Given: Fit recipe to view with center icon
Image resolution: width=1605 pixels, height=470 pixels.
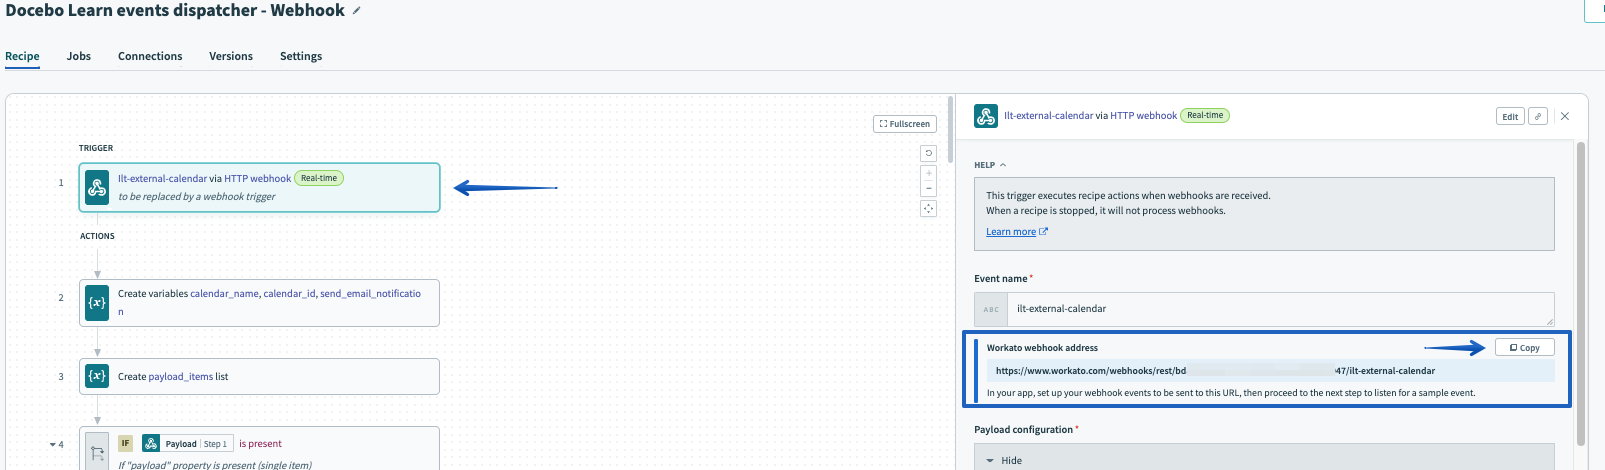Looking at the screenshot, I should [929, 208].
